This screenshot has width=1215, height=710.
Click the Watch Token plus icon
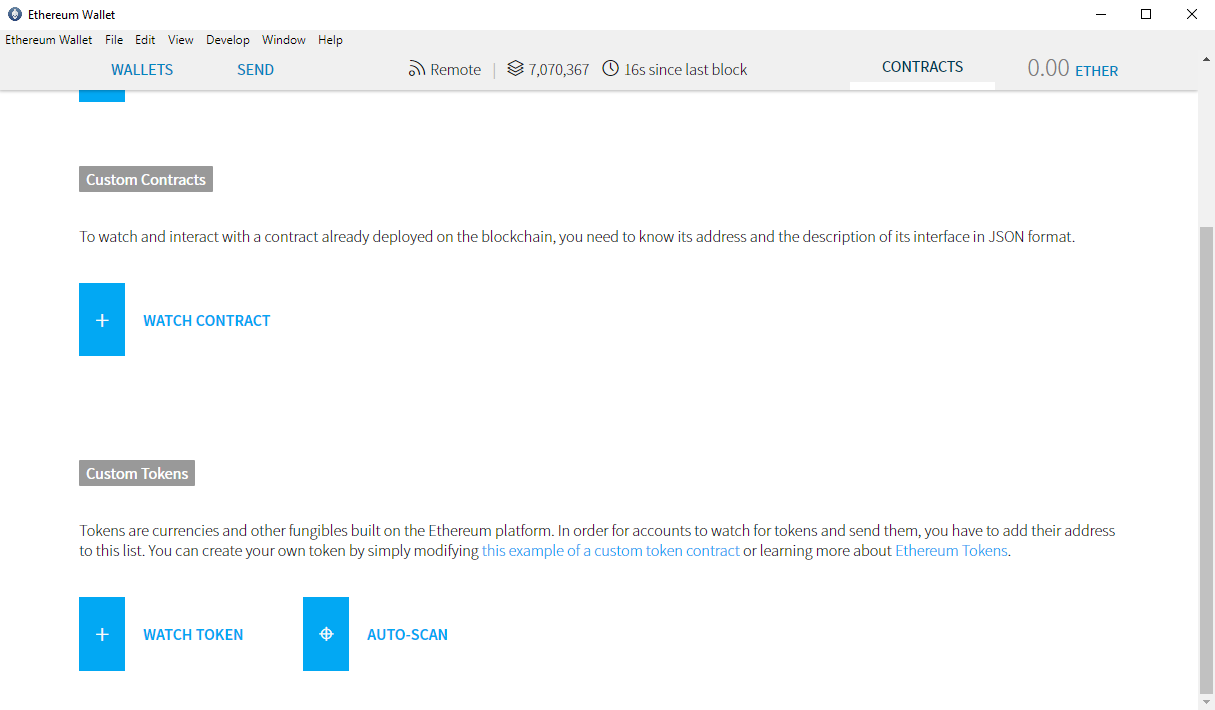pyautogui.click(x=102, y=634)
